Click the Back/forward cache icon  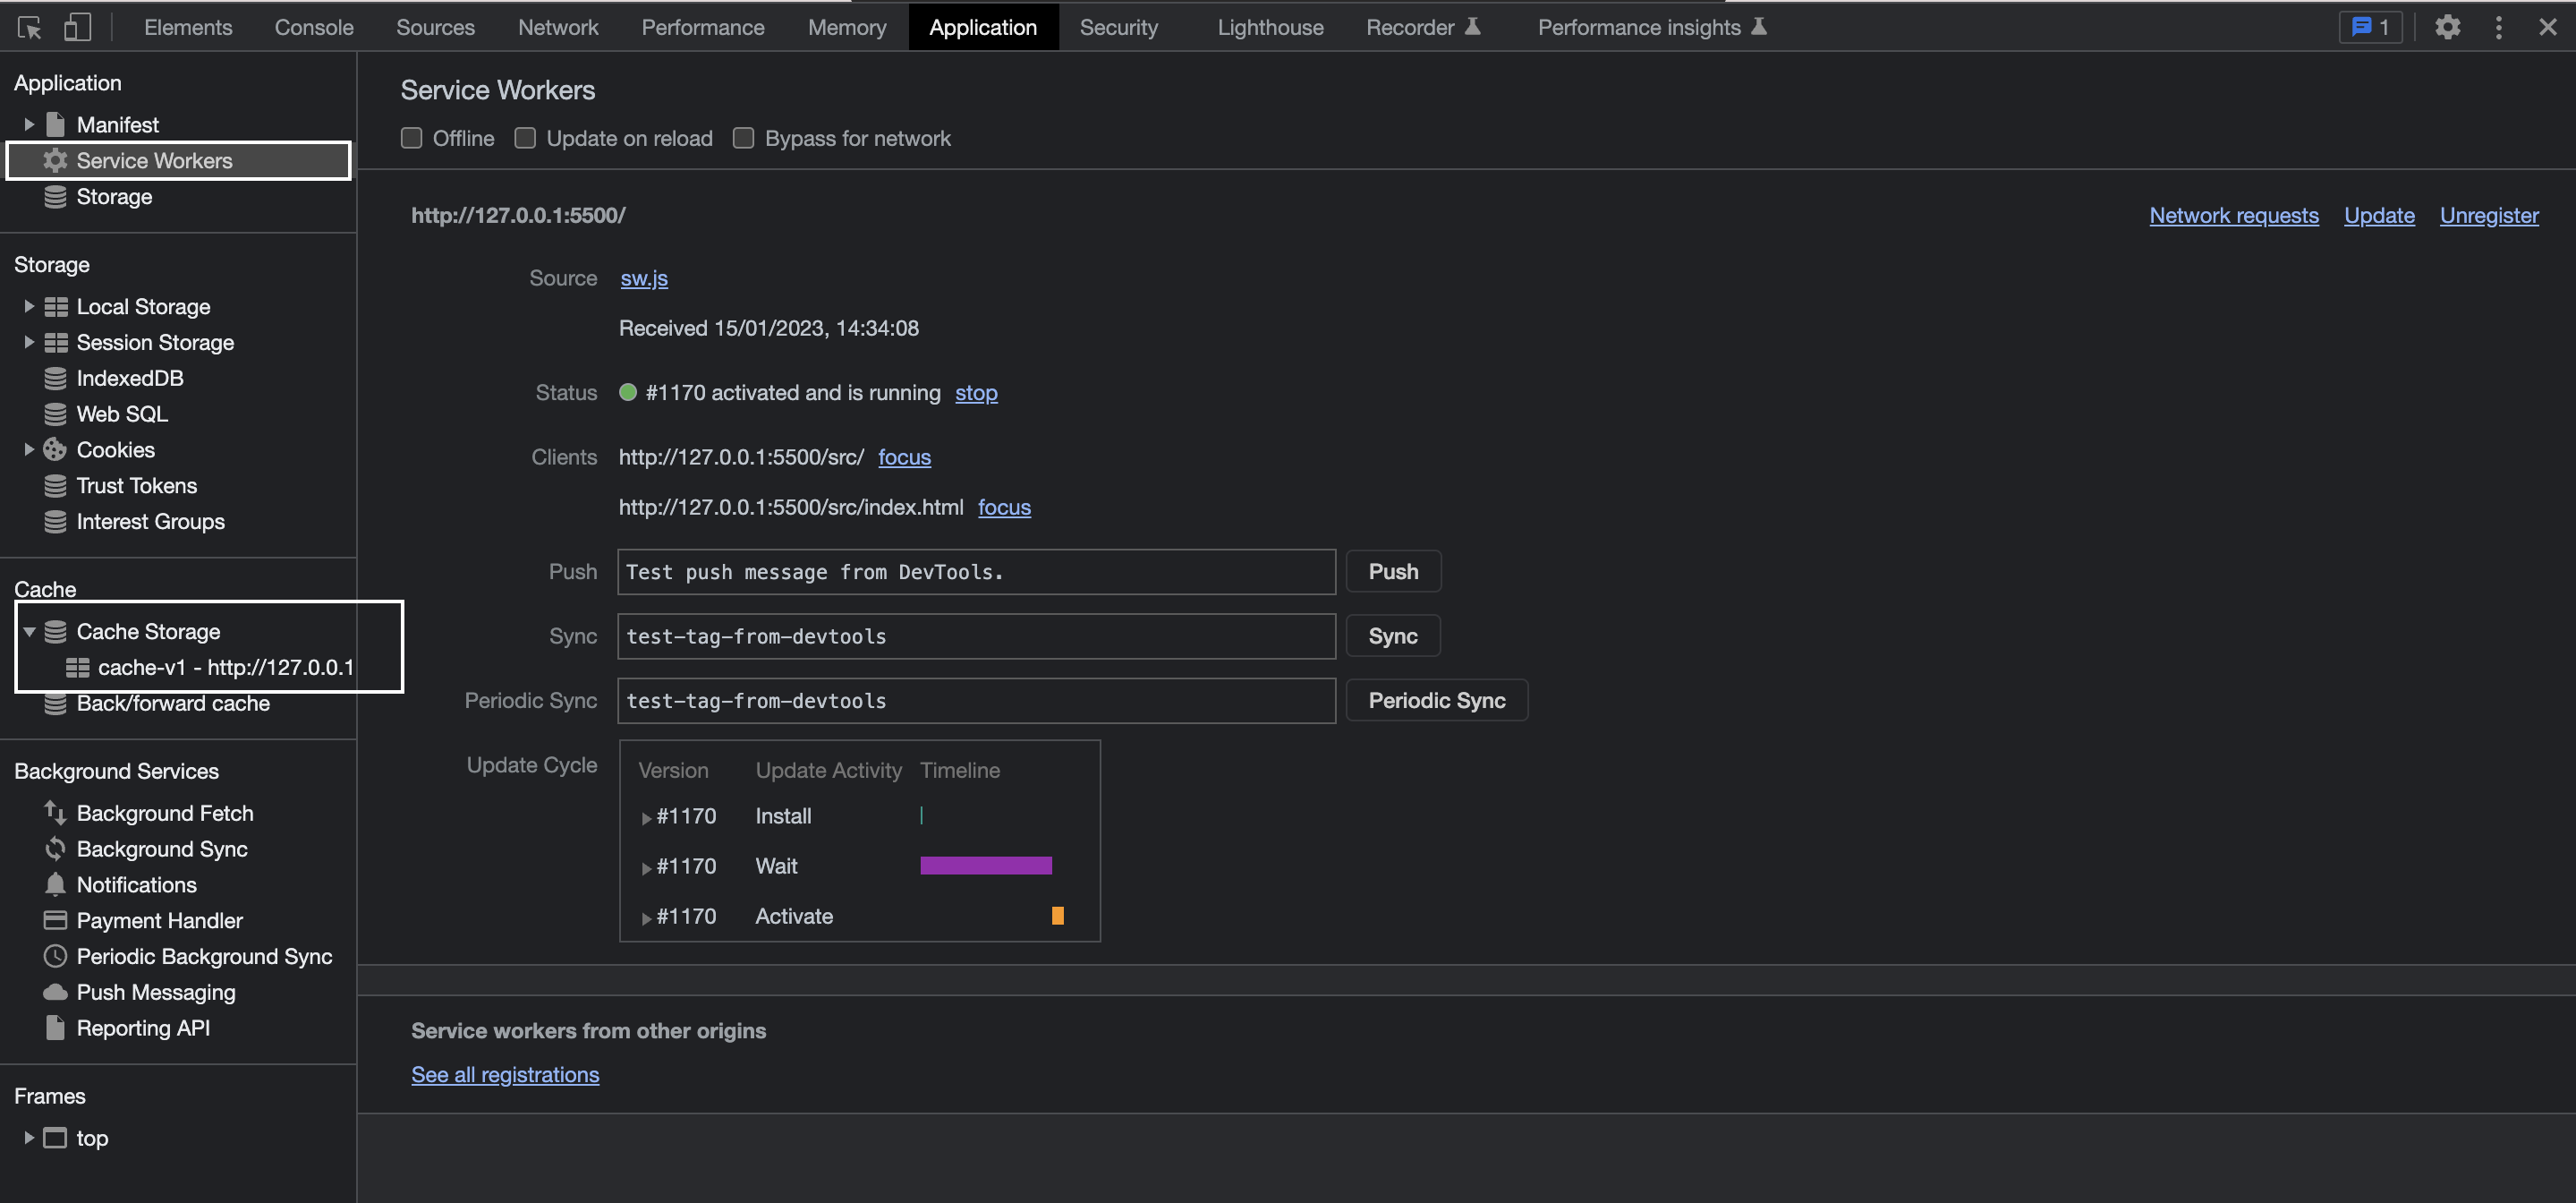[x=55, y=704]
